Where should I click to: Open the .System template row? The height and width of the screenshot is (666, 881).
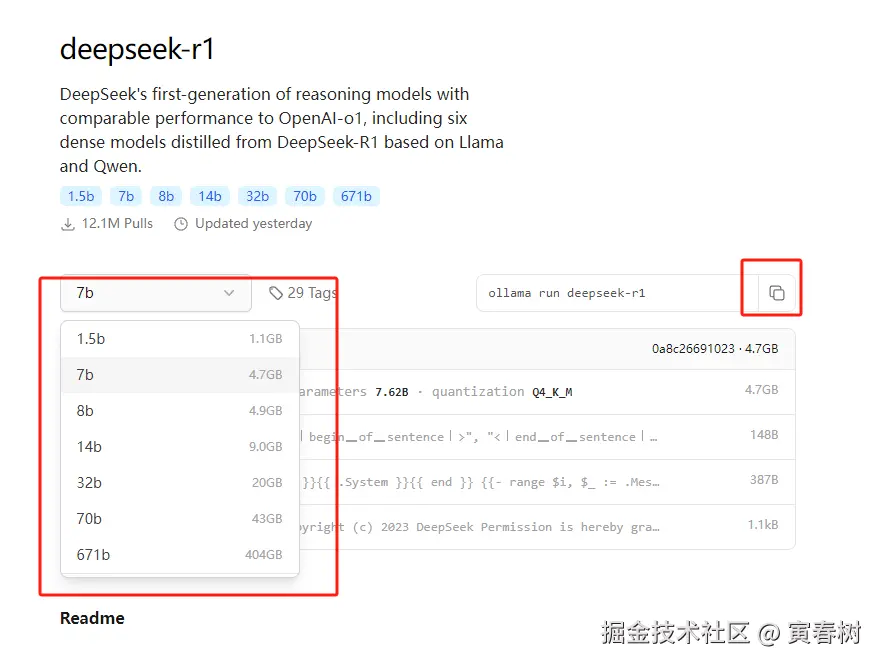point(547,482)
